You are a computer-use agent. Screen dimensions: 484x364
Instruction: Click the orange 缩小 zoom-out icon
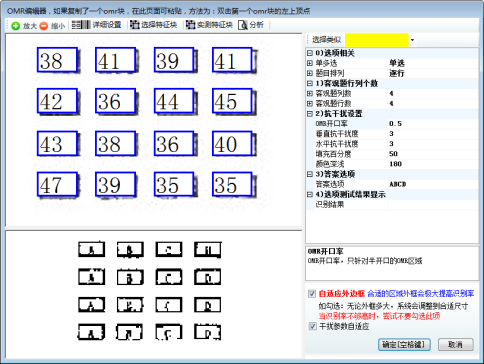[44, 26]
